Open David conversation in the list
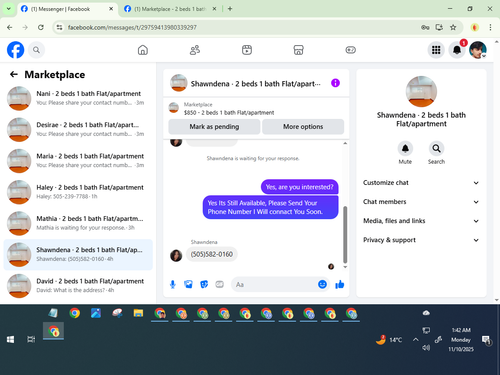500x375 pixels. 78,286
